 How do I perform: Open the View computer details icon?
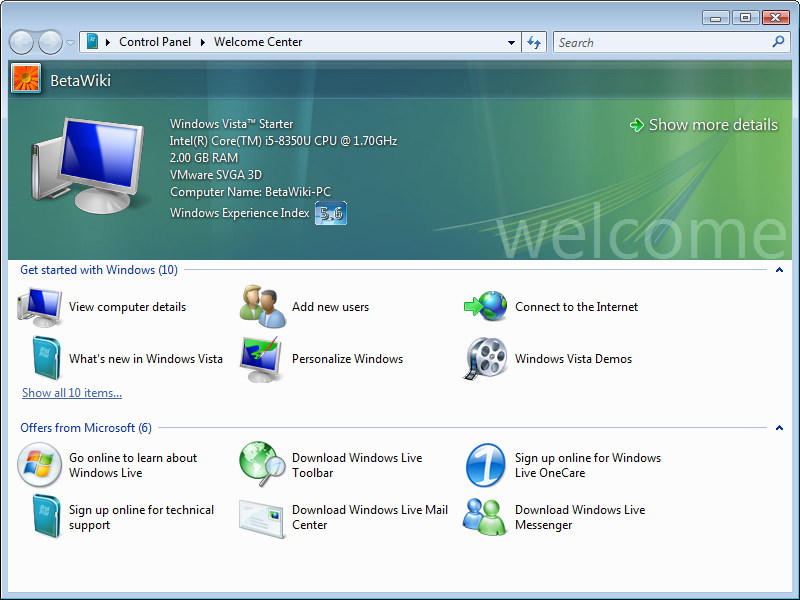pos(41,307)
